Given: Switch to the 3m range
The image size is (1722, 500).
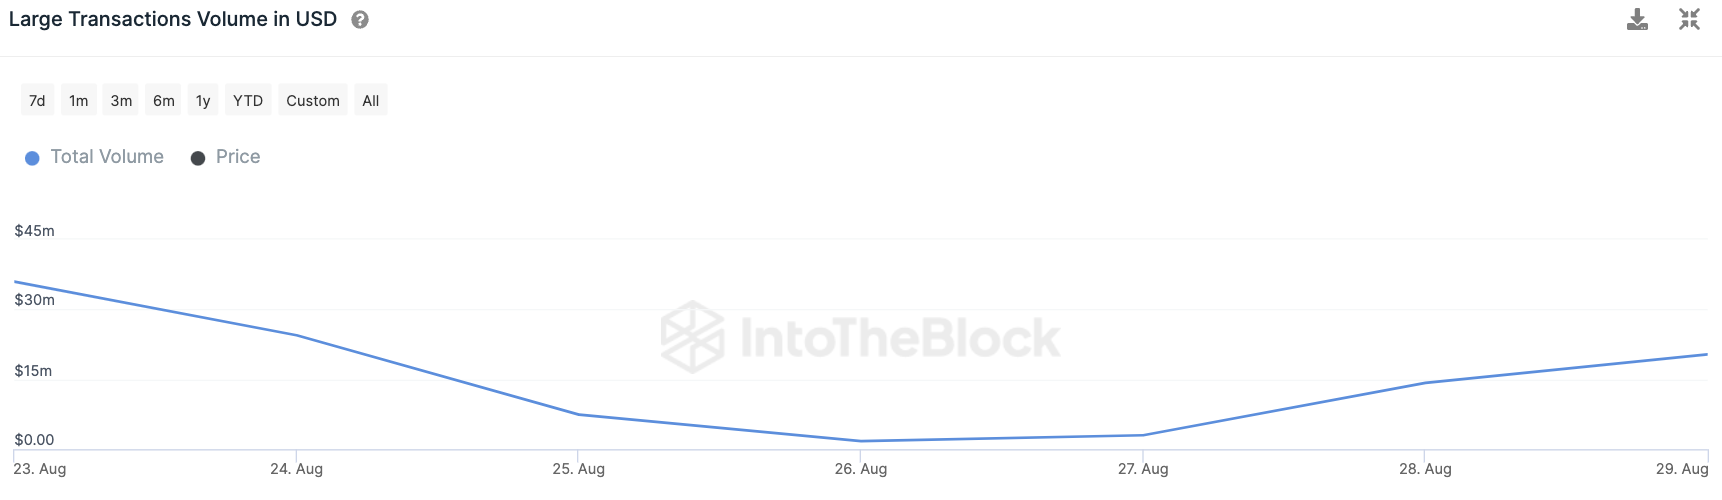Looking at the screenshot, I should coord(121,100).
